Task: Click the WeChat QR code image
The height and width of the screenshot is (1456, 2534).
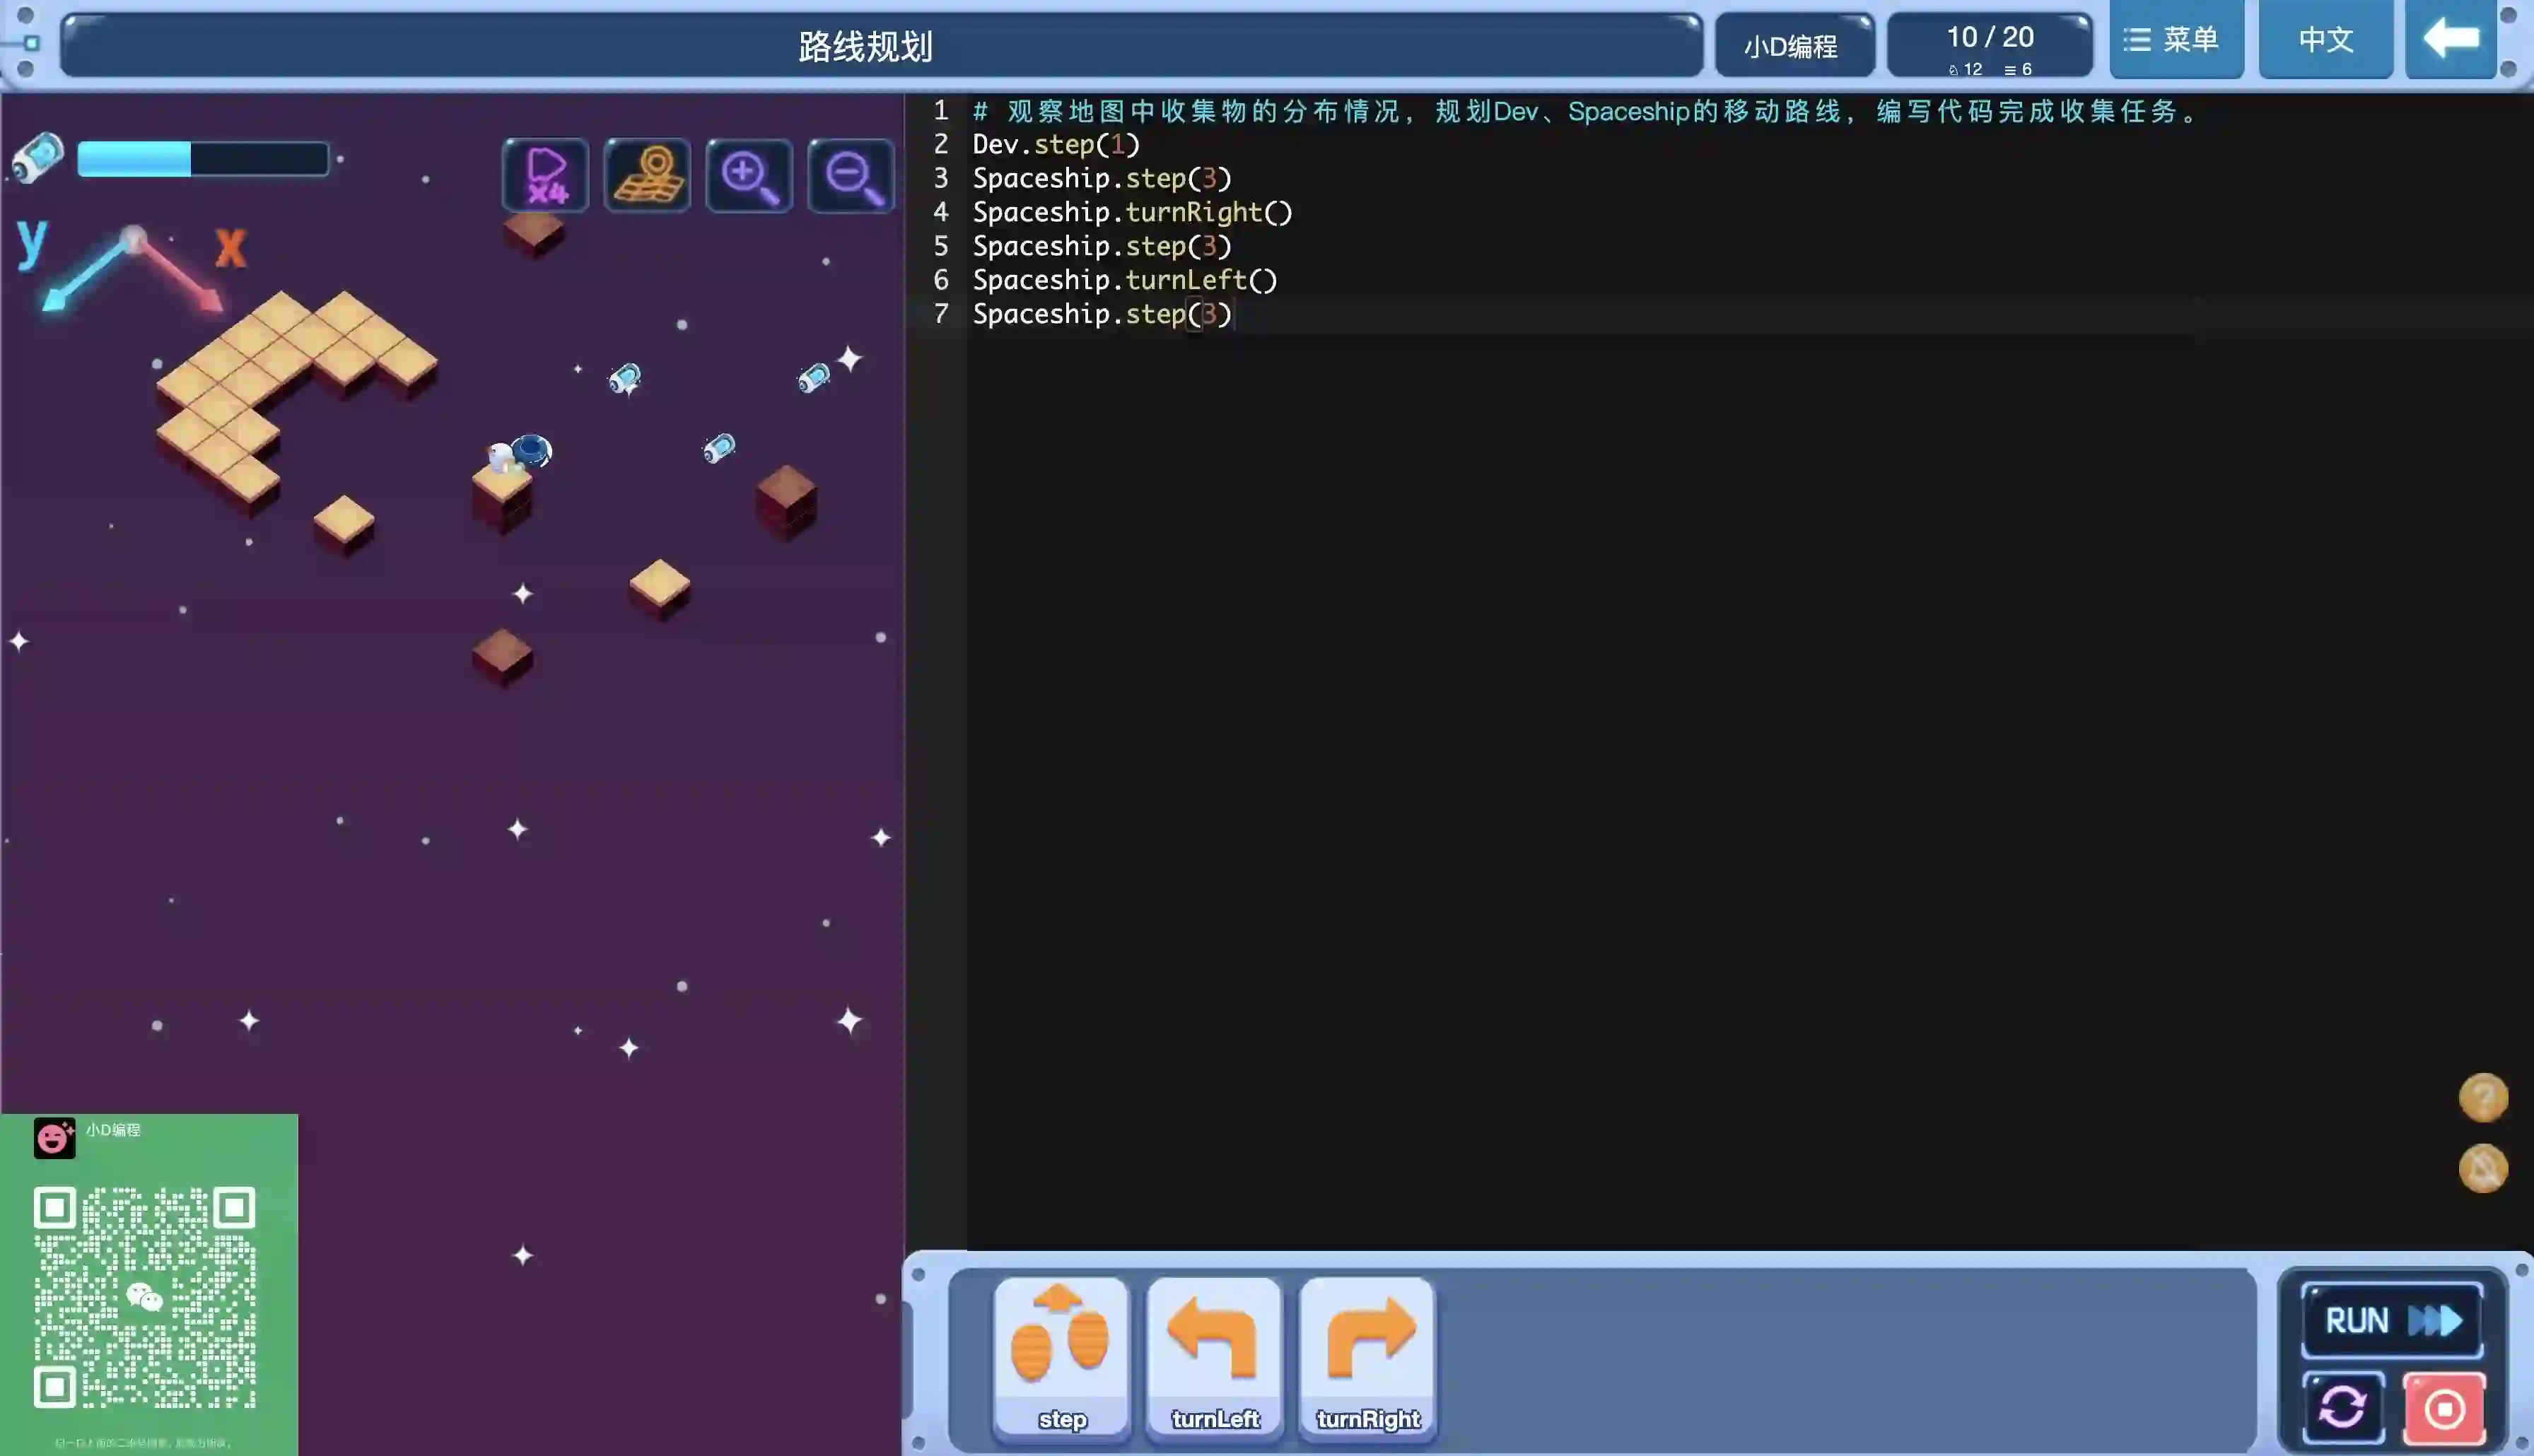Action: tap(145, 1298)
